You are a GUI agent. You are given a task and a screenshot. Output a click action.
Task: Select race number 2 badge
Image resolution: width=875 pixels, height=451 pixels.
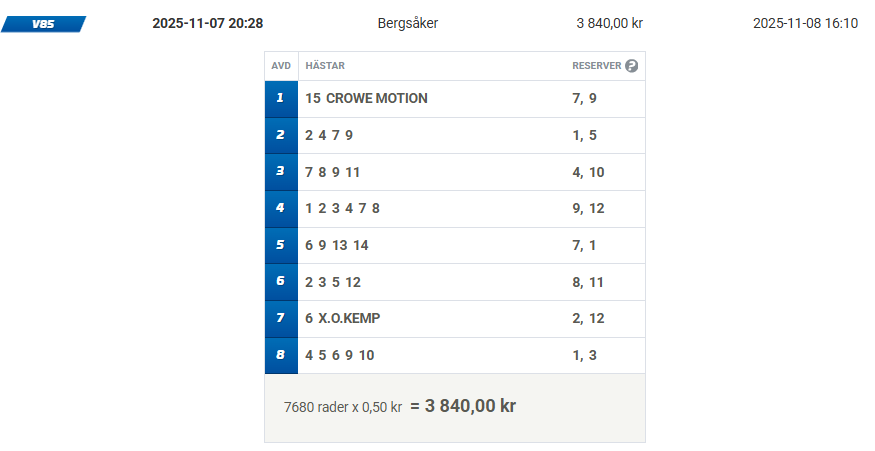click(x=281, y=135)
